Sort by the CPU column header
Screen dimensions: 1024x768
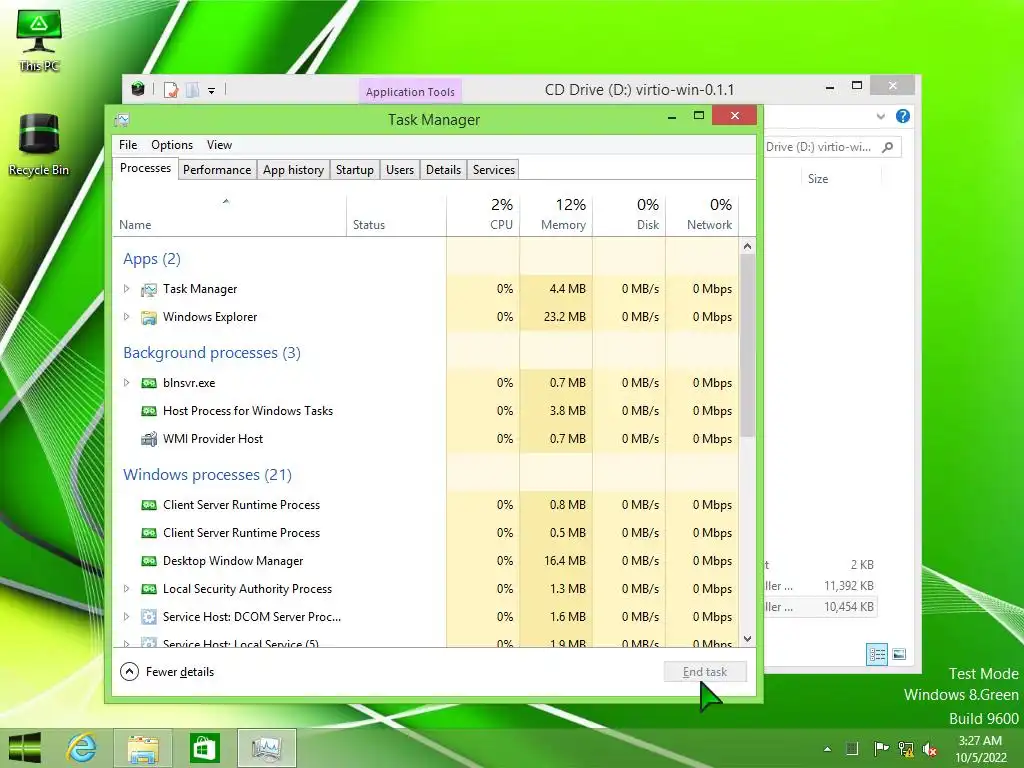[483, 216]
